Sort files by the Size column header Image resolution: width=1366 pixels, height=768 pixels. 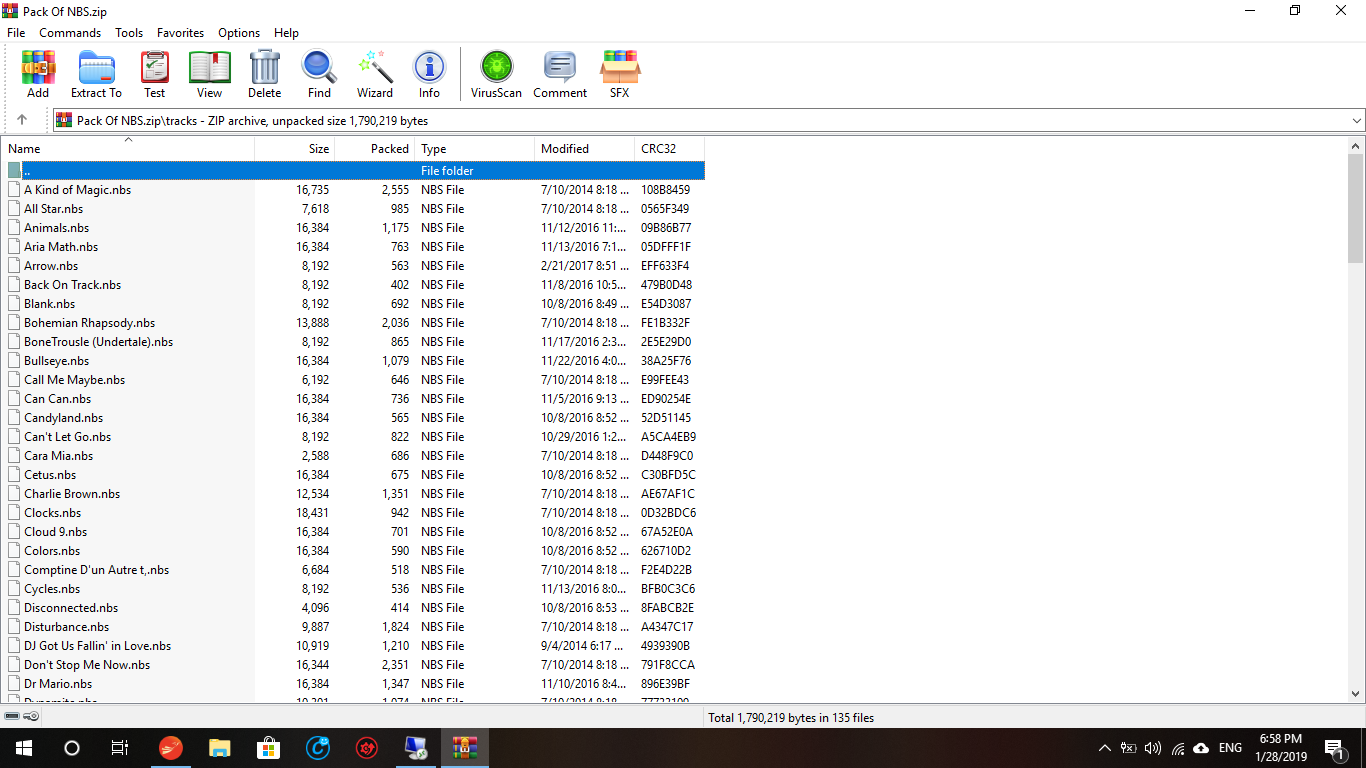coord(295,149)
